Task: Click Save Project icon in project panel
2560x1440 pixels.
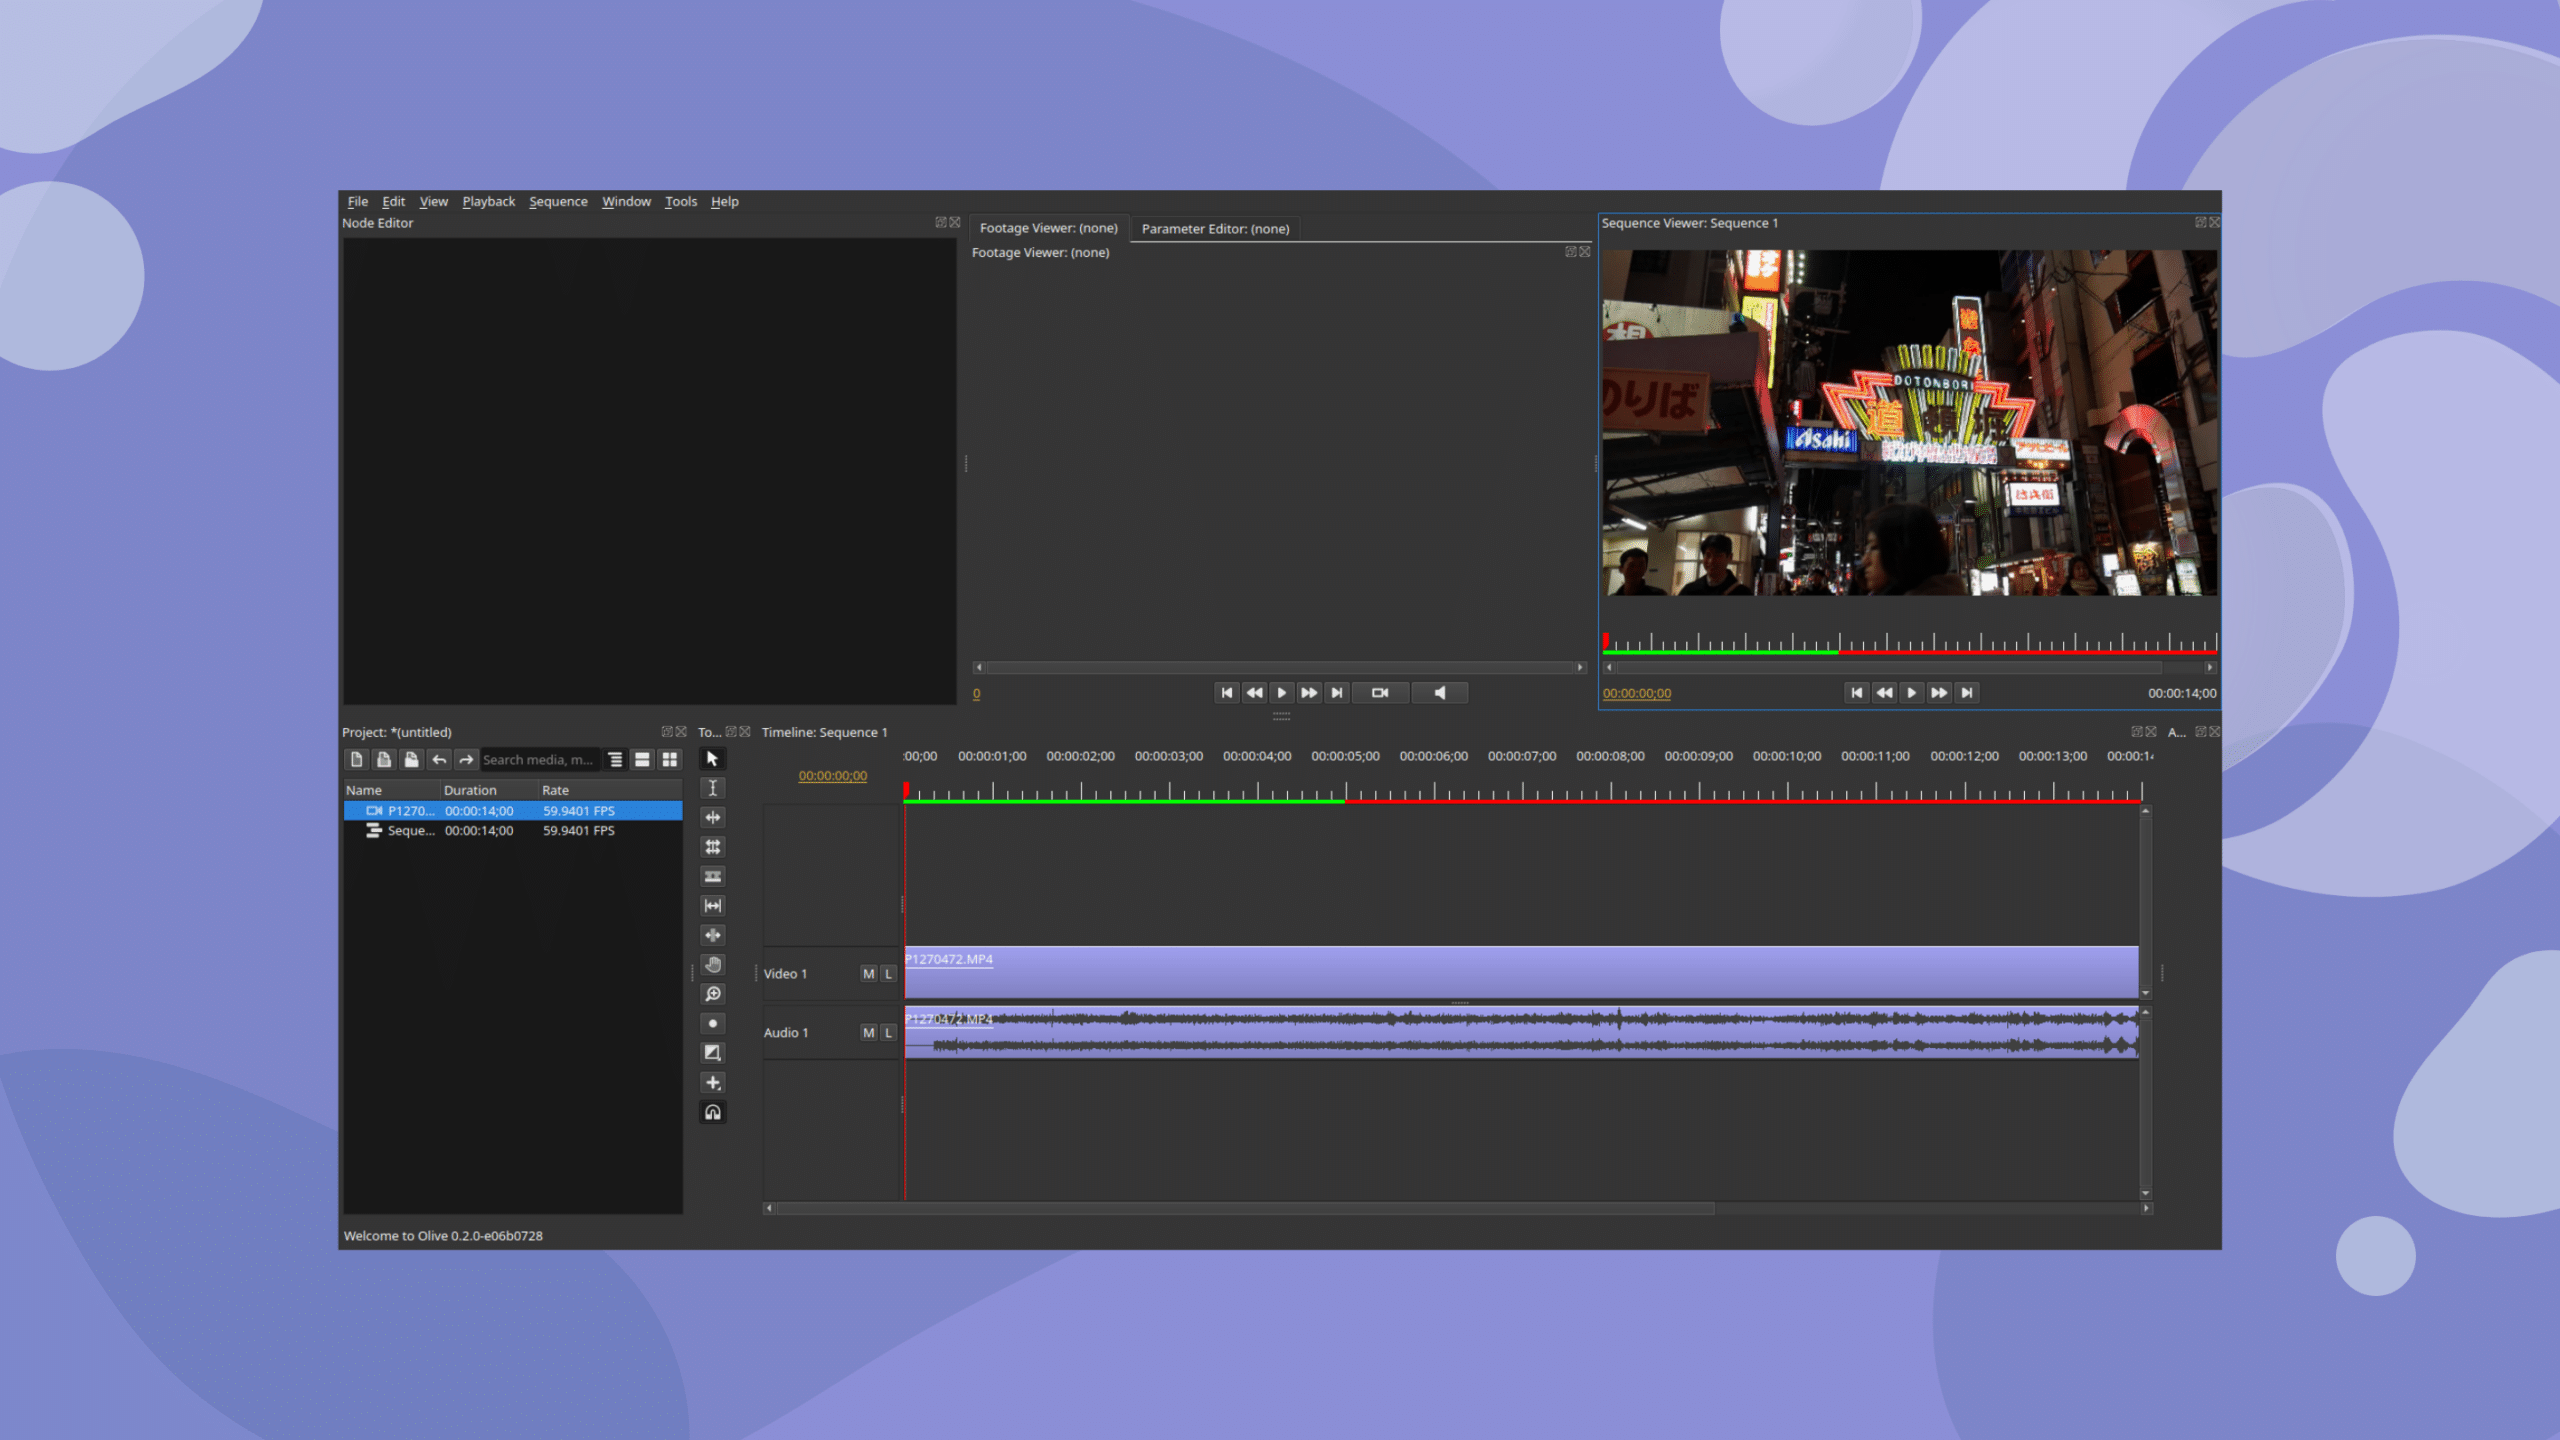Action: point(411,760)
